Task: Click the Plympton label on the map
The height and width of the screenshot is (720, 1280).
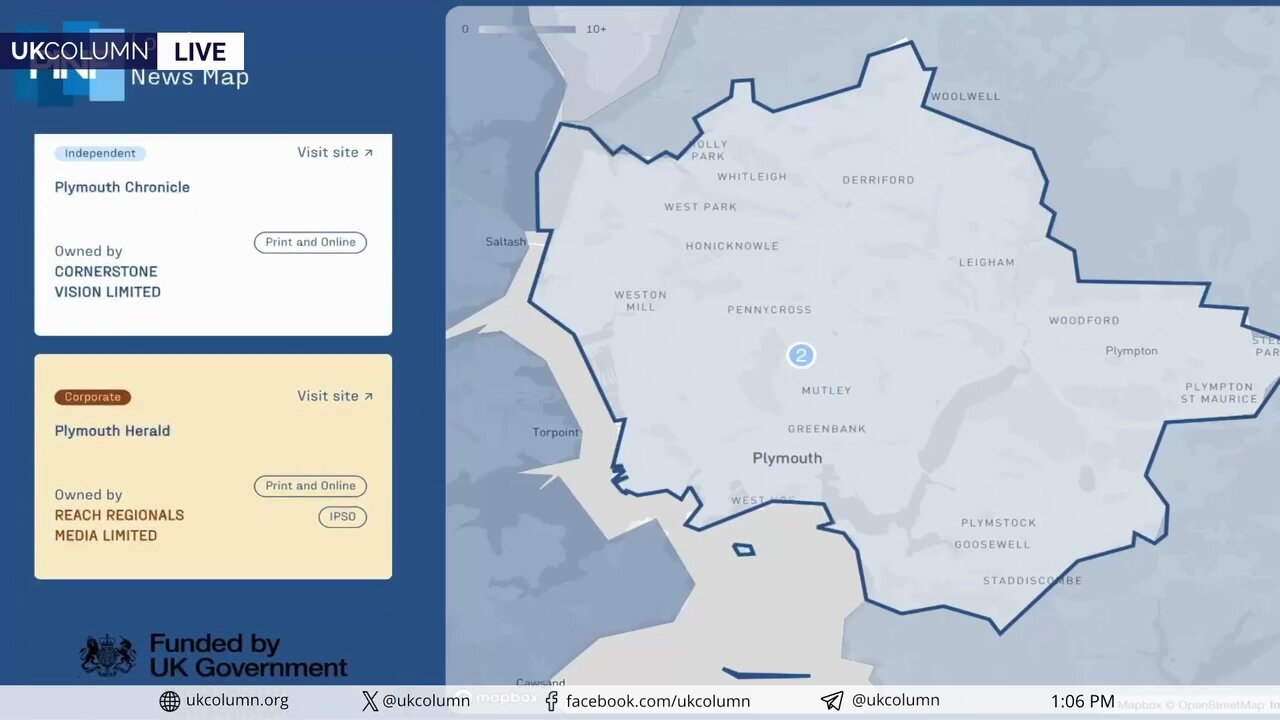Action: (1132, 351)
